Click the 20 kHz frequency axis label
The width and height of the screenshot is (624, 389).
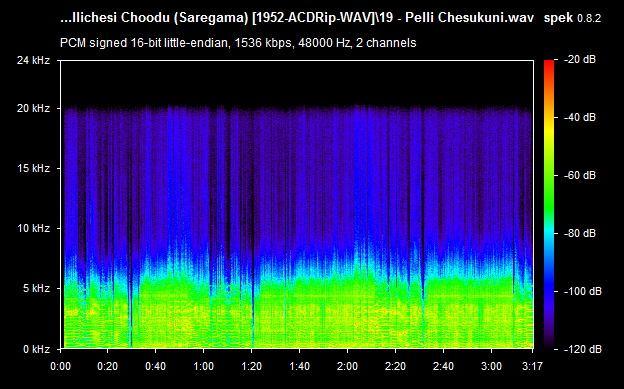tap(33, 108)
